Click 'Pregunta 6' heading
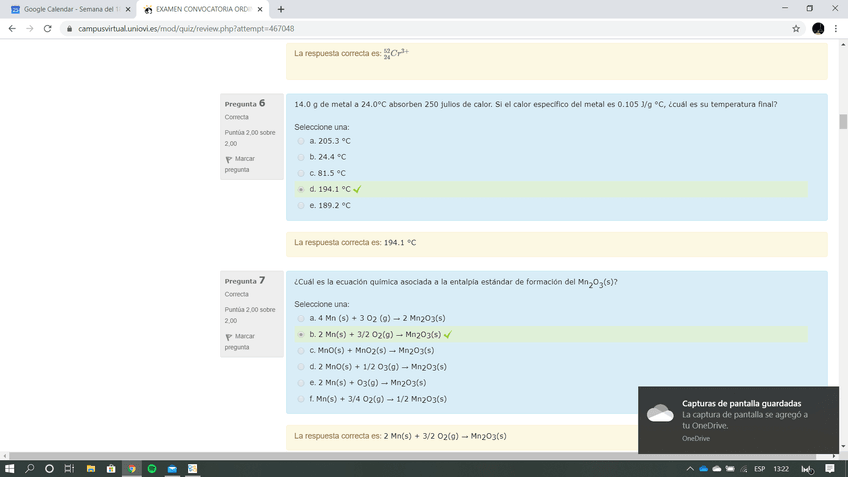848x477 pixels. pos(245,103)
